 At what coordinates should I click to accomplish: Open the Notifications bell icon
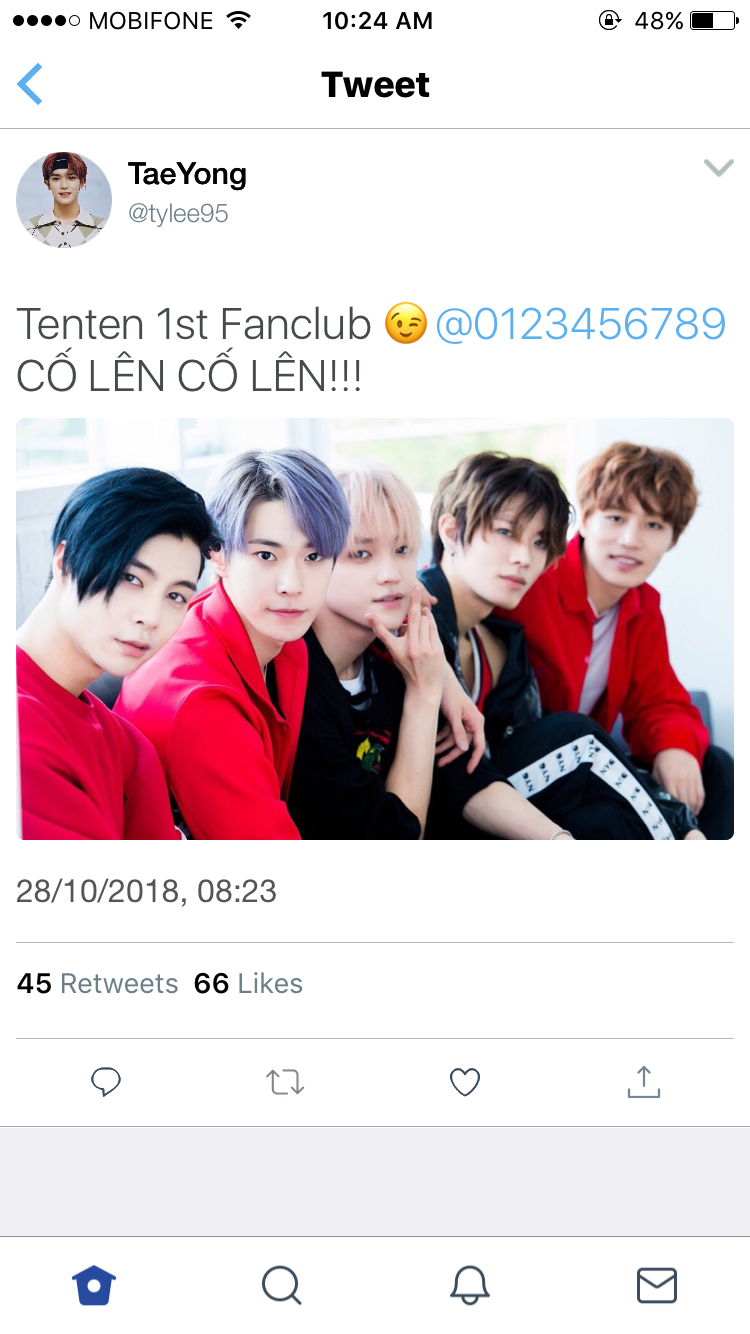(469, 1285)
